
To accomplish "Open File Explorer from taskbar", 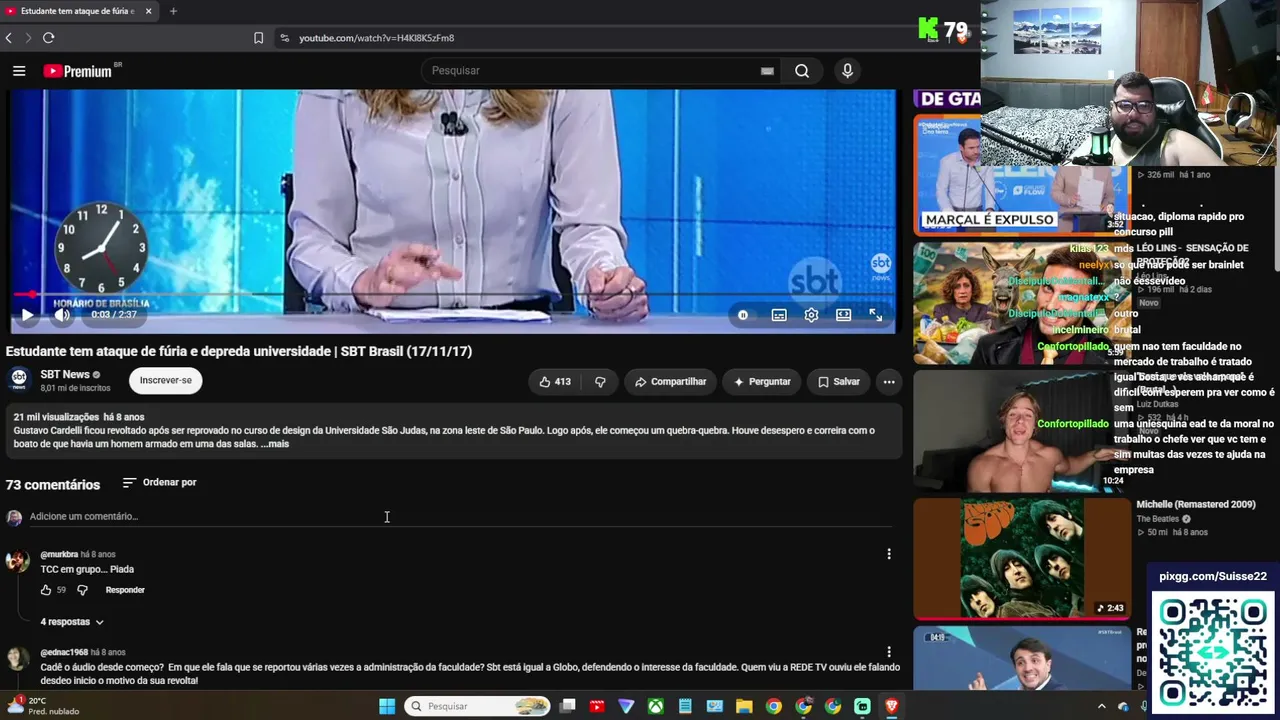I will [x=744, y=707].
